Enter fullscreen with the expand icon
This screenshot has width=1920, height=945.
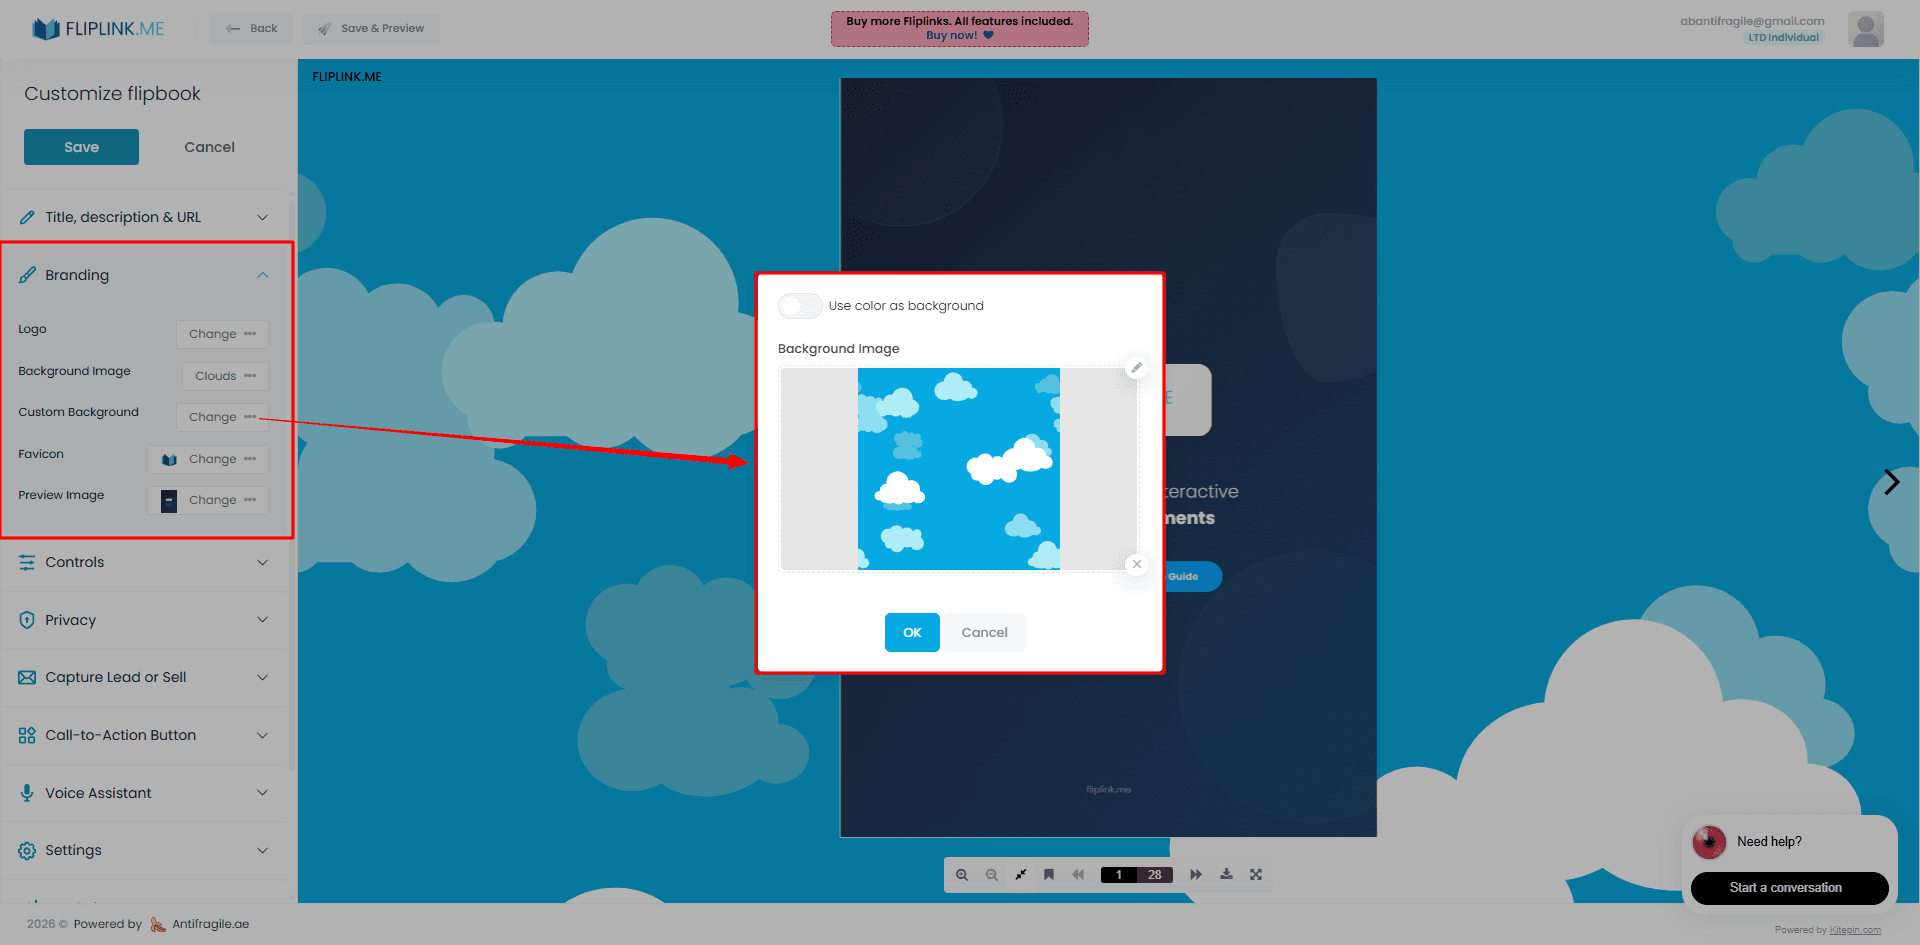click(x=1256, y=874)
